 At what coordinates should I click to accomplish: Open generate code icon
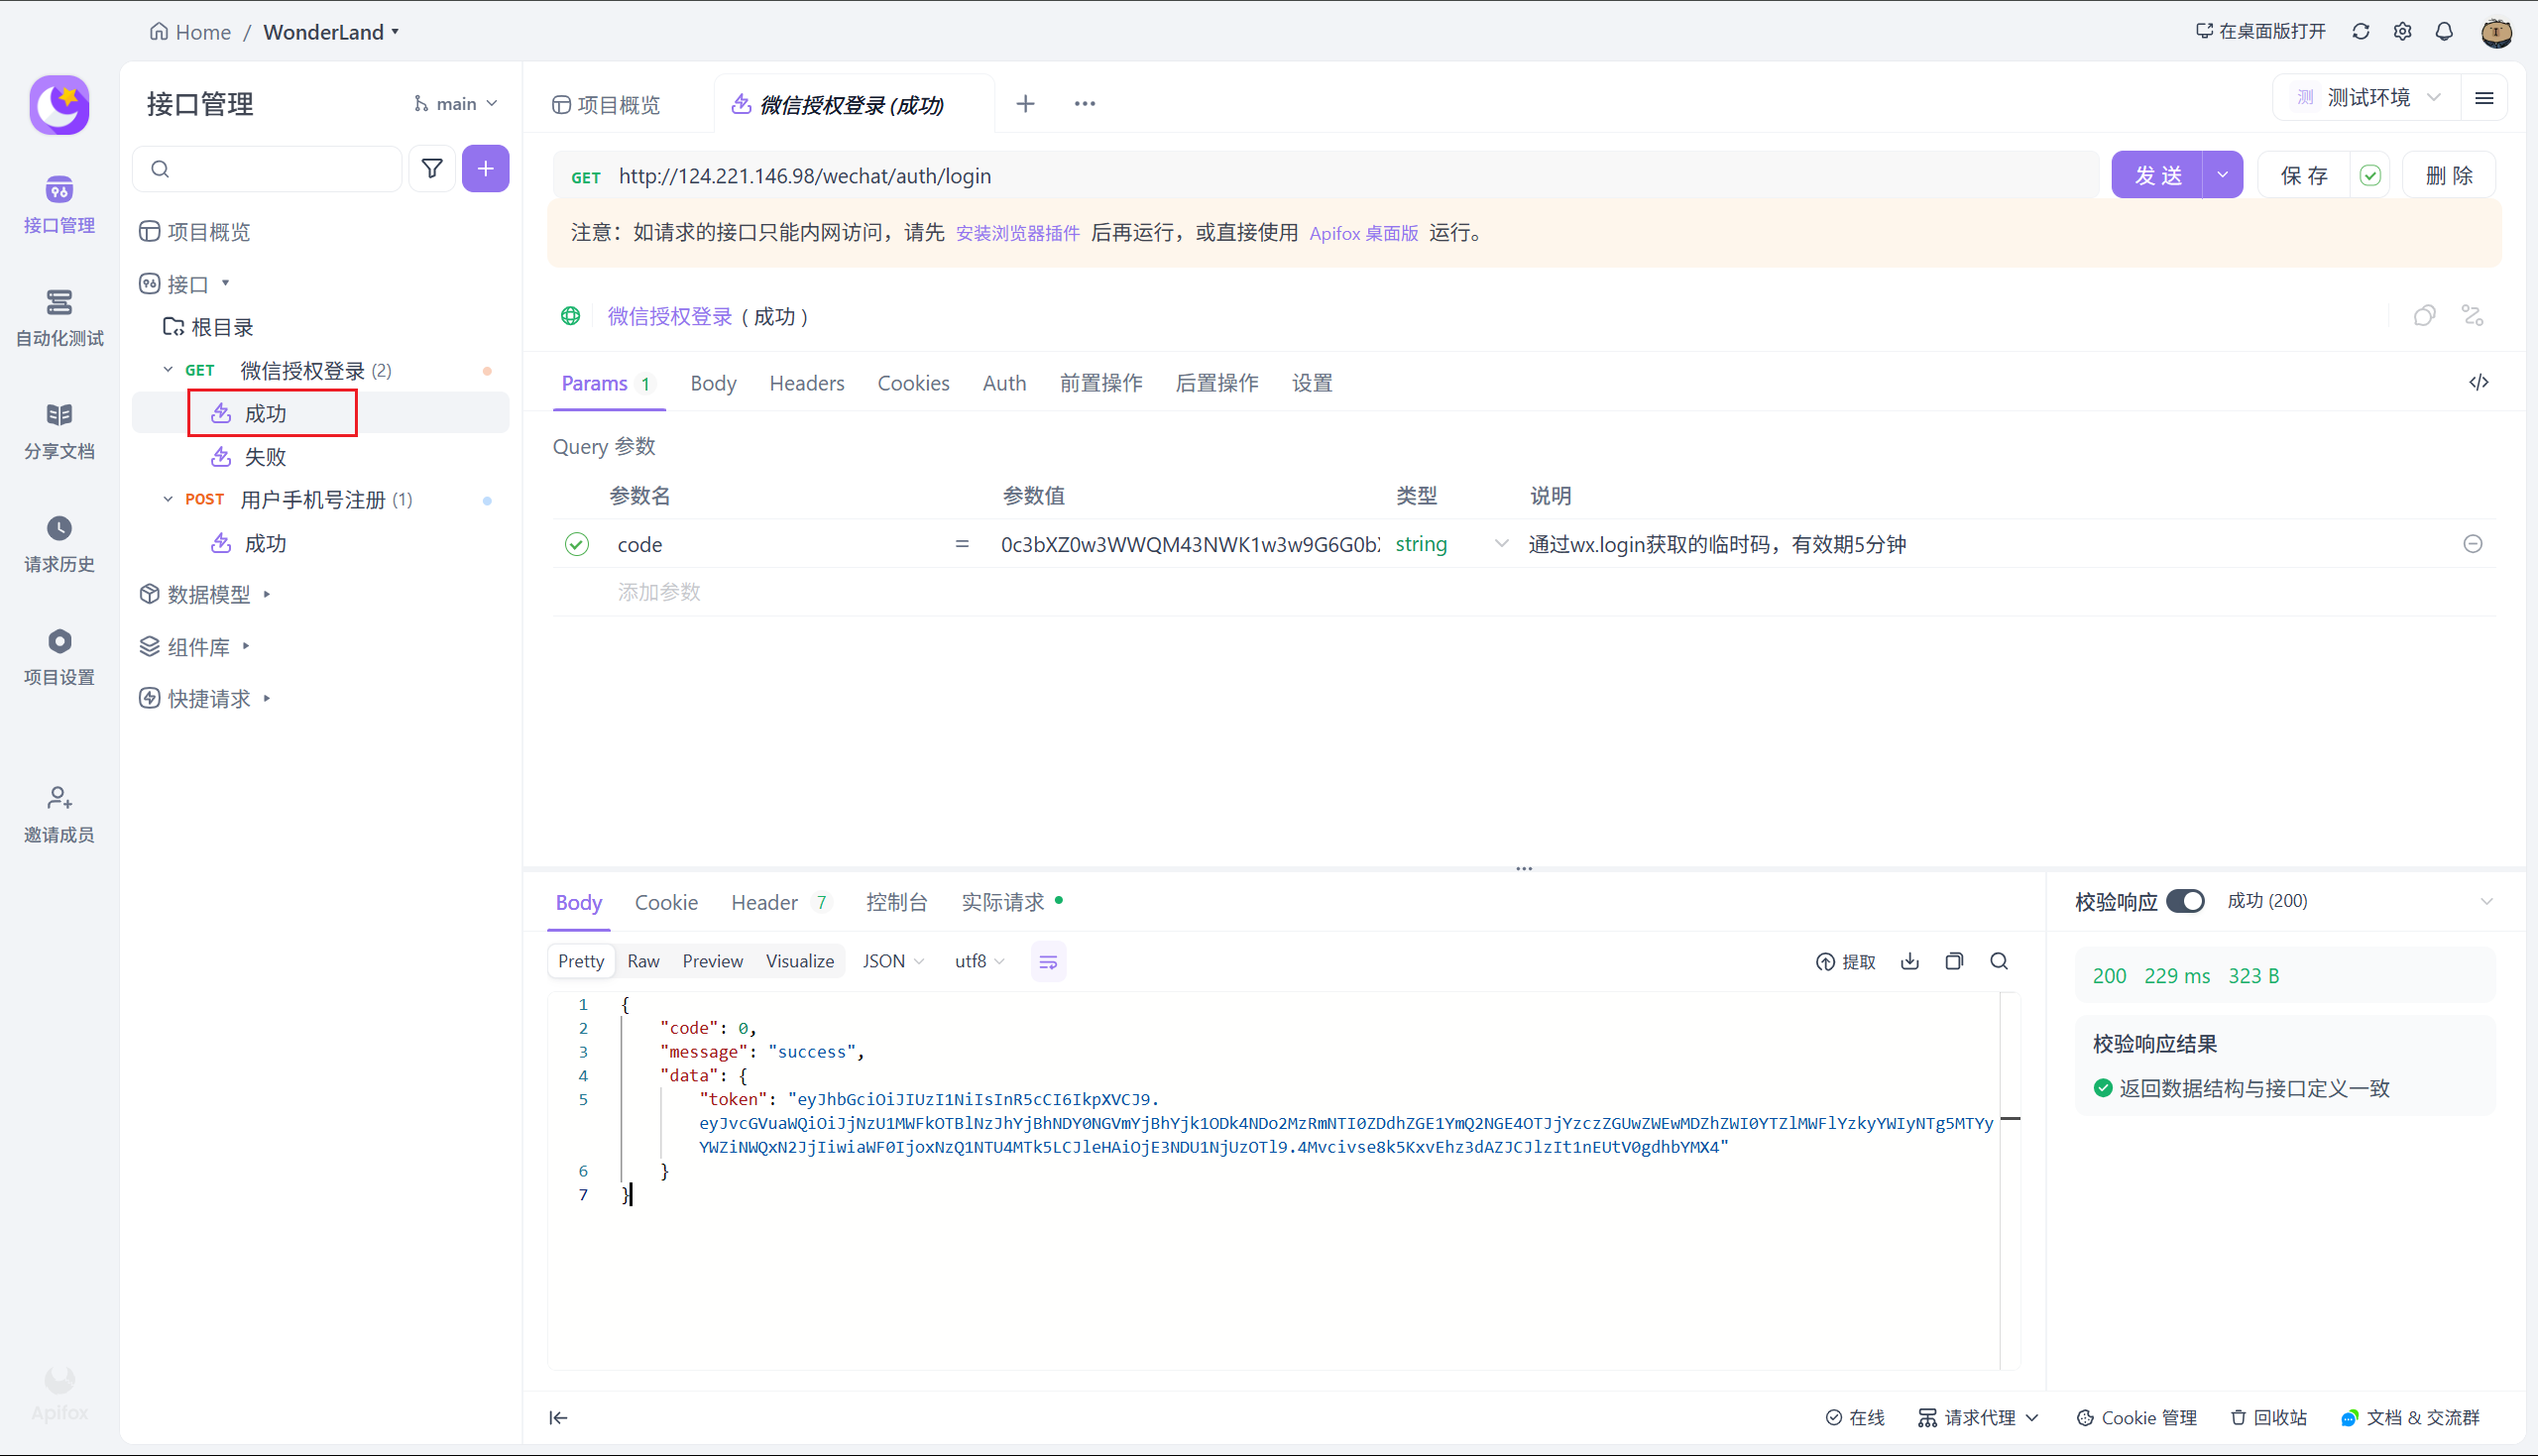[2478, 383]
